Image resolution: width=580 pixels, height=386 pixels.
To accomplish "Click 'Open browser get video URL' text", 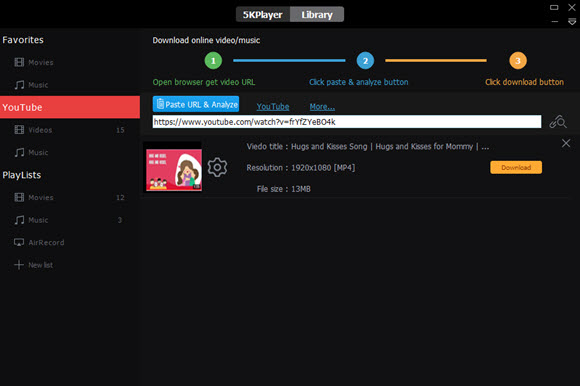I will [x=204, y=82].
